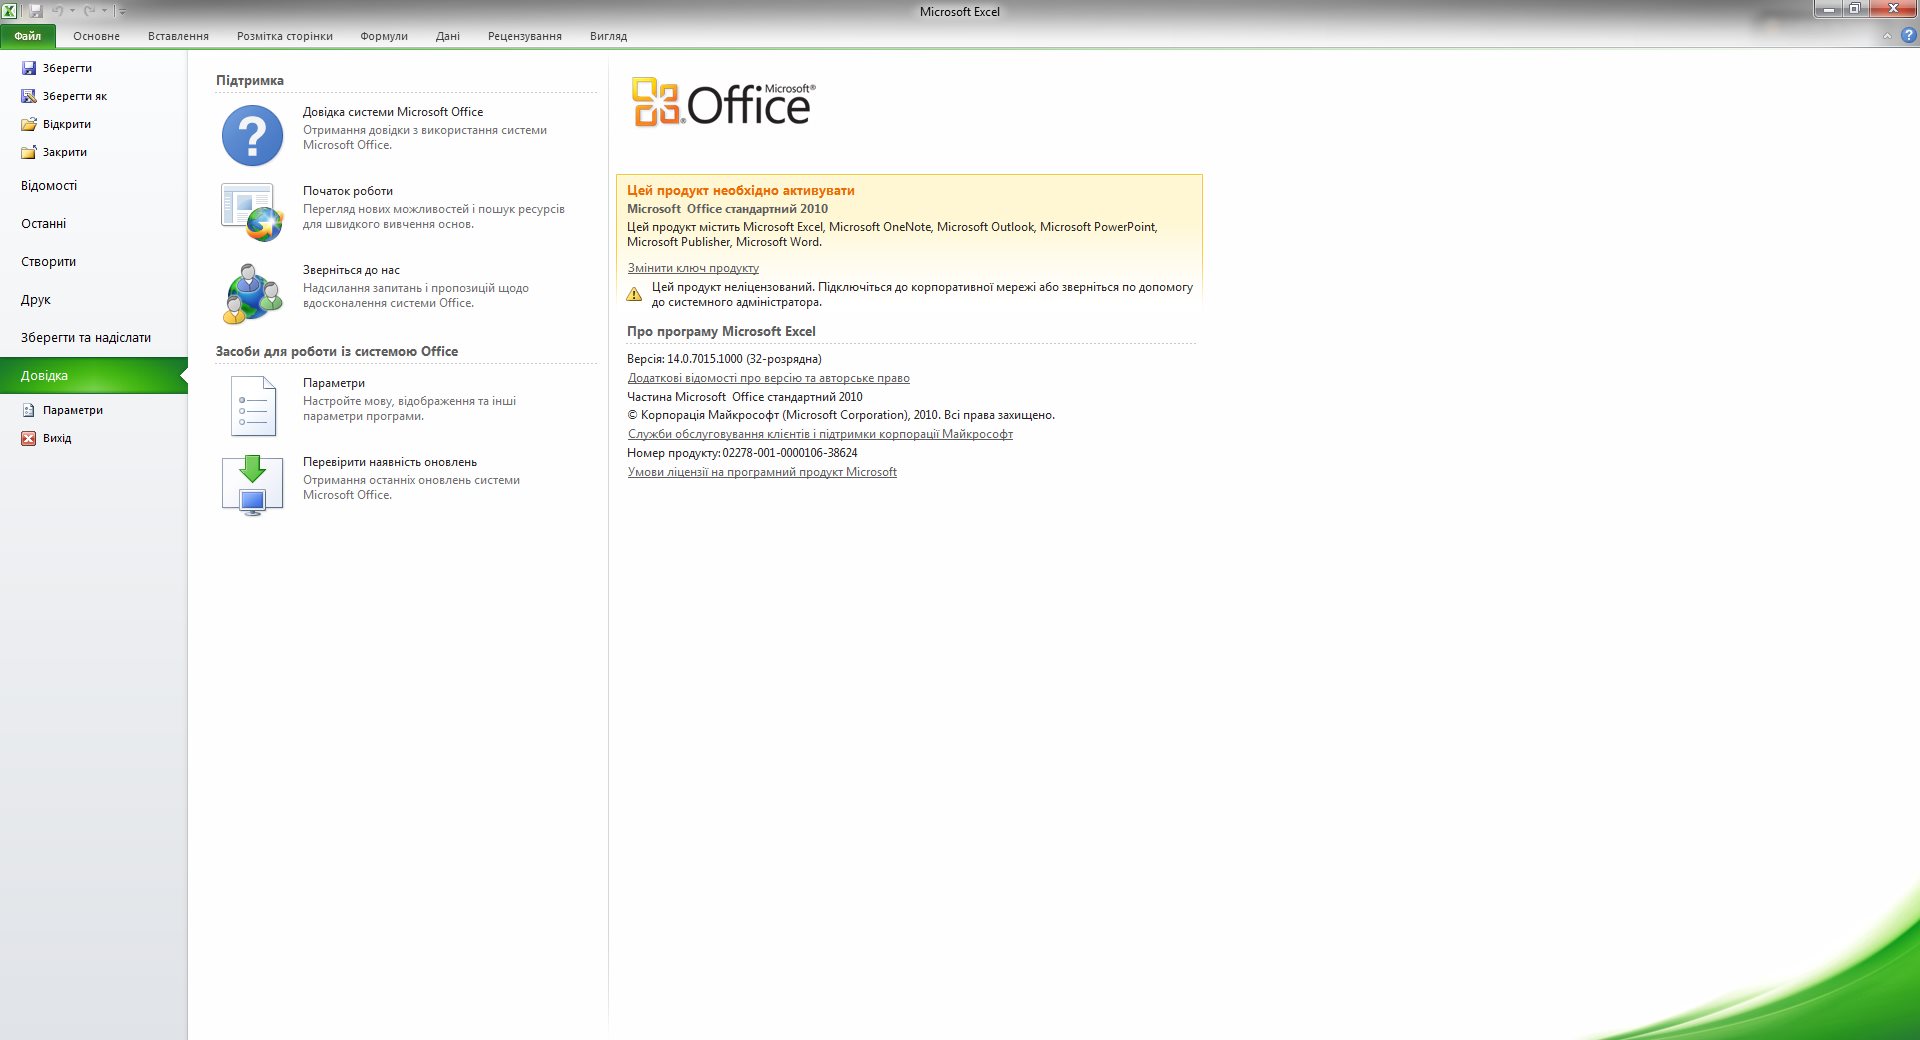
Task: Open a file via the Open folder icon
Action: coord(29,124)
